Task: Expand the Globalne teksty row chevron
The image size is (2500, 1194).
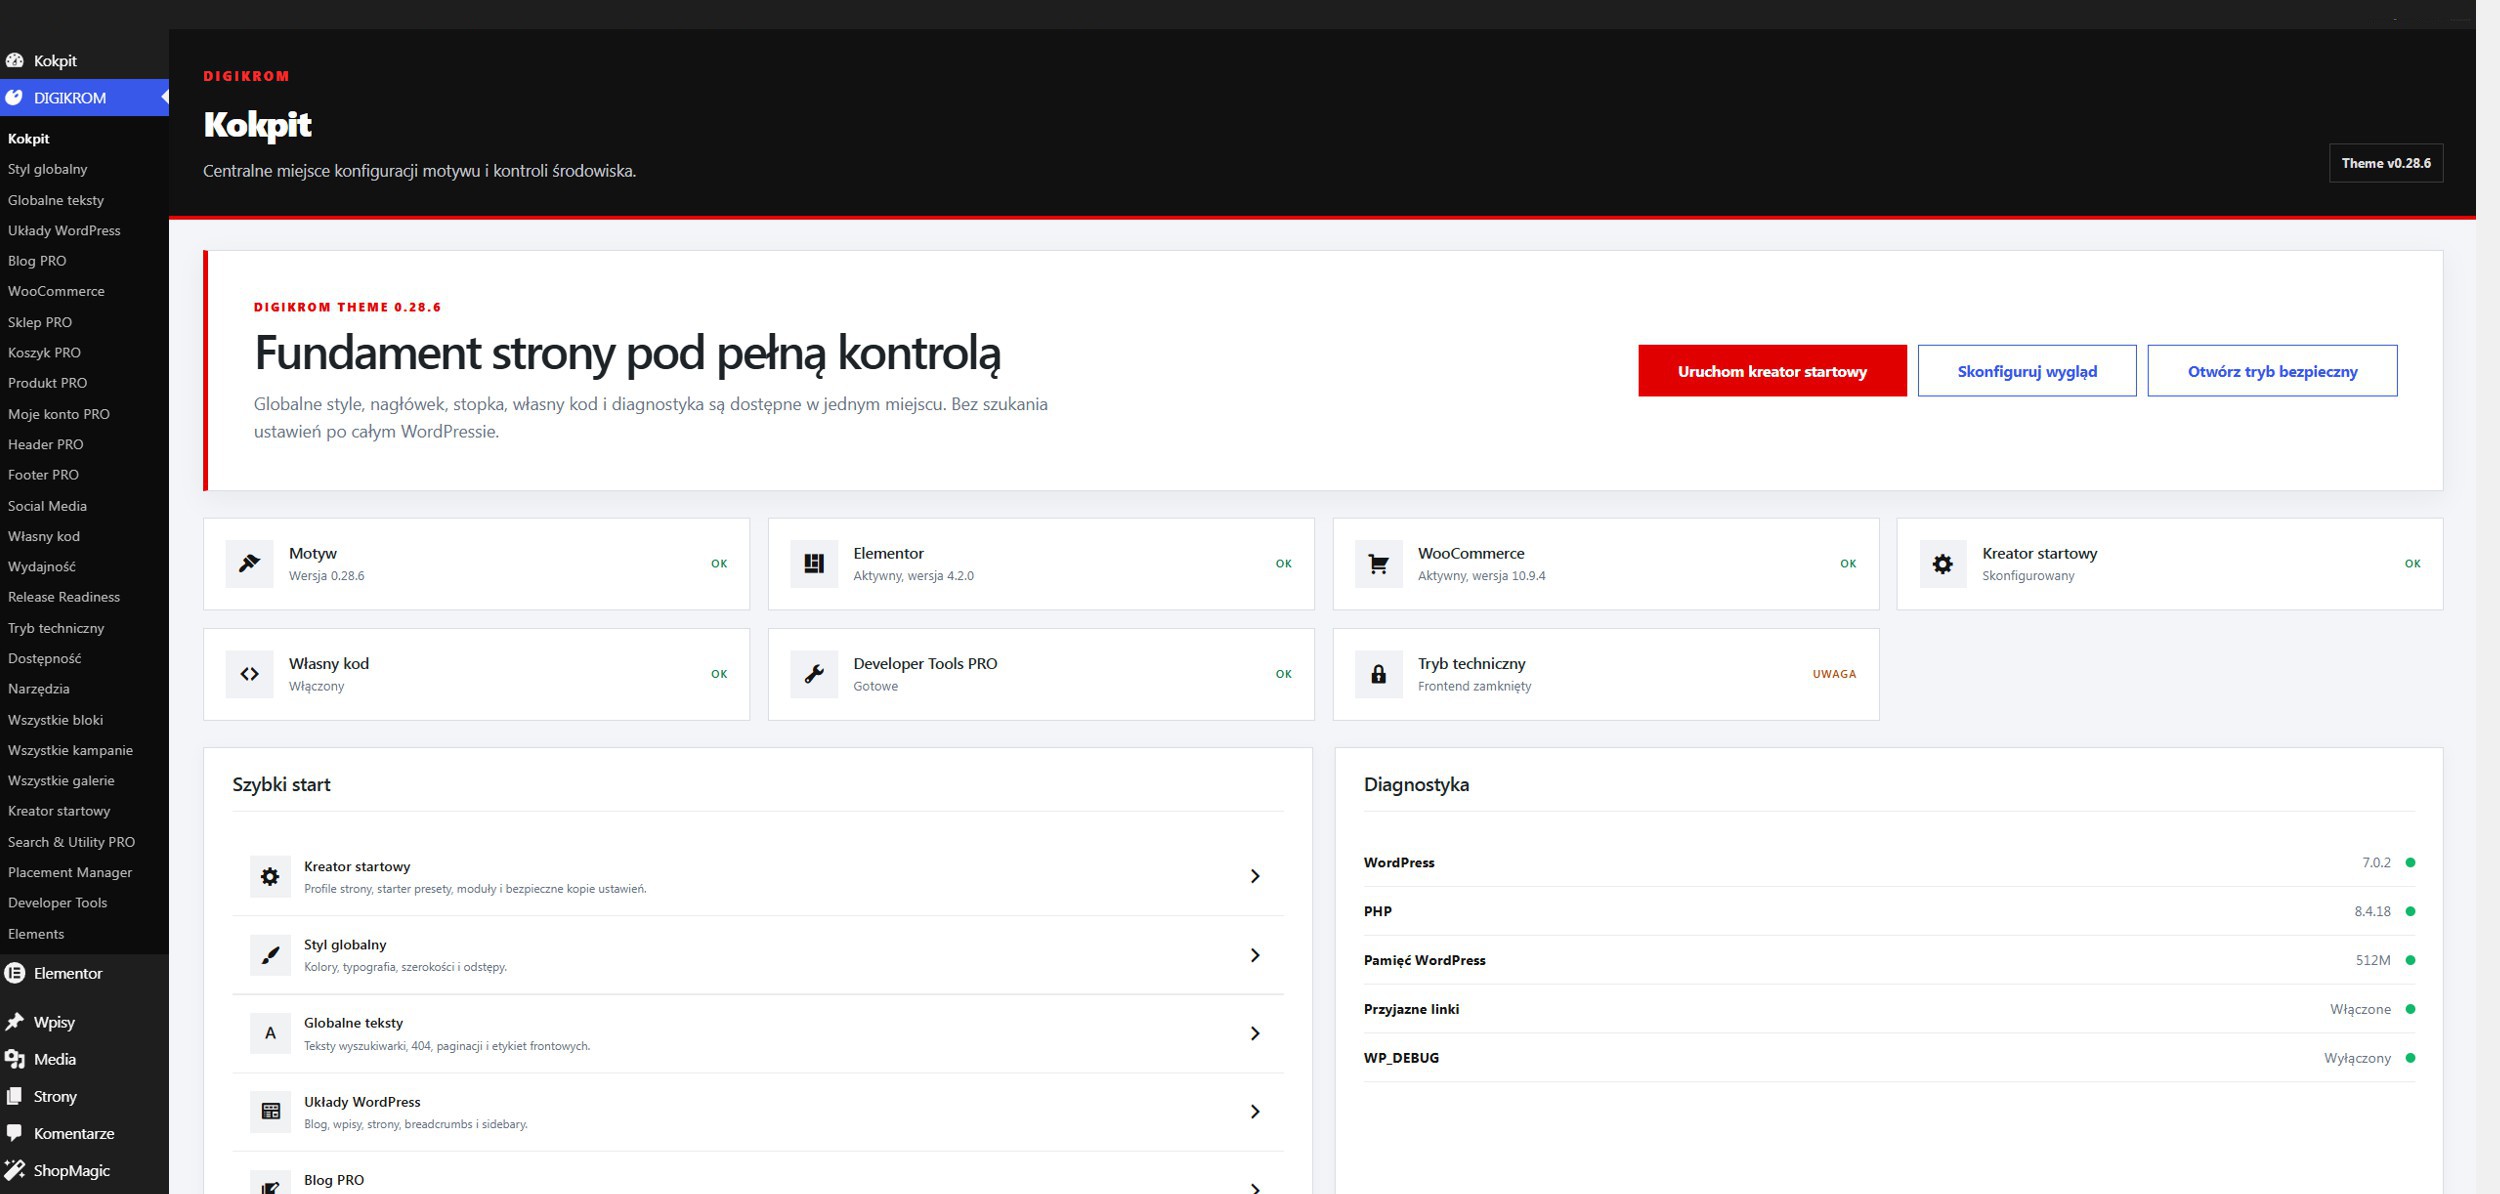Action: click(x=1255, y=1033)
